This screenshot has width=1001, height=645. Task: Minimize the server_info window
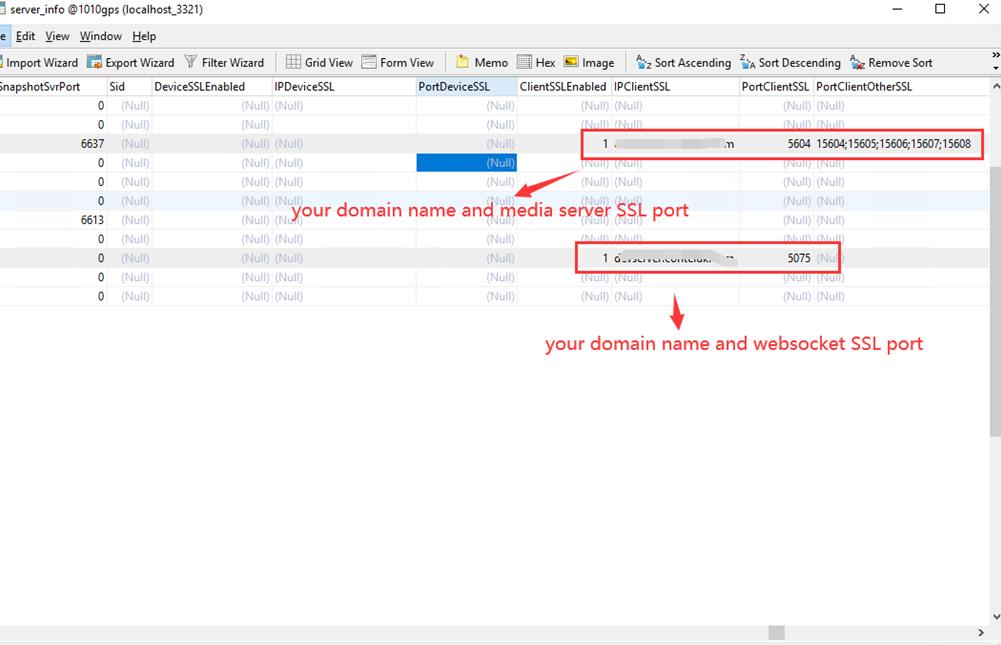point(897,9)
